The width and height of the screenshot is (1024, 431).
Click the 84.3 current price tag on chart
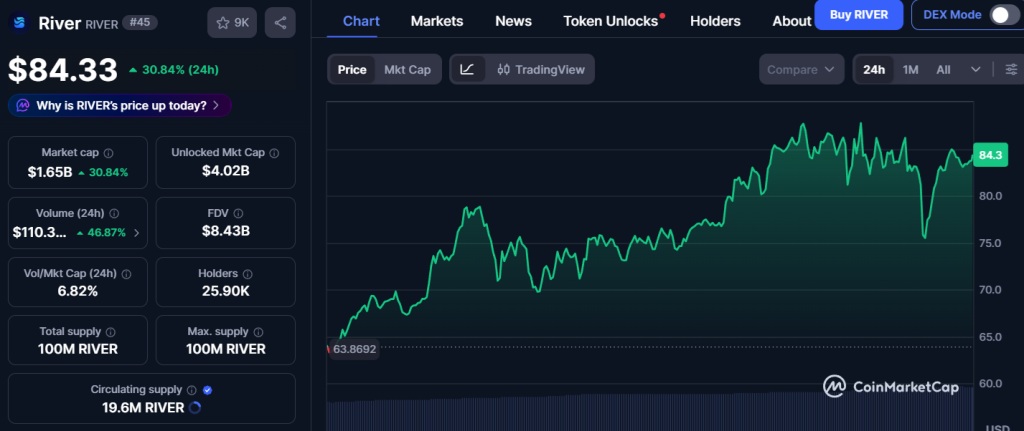(990, 155)
